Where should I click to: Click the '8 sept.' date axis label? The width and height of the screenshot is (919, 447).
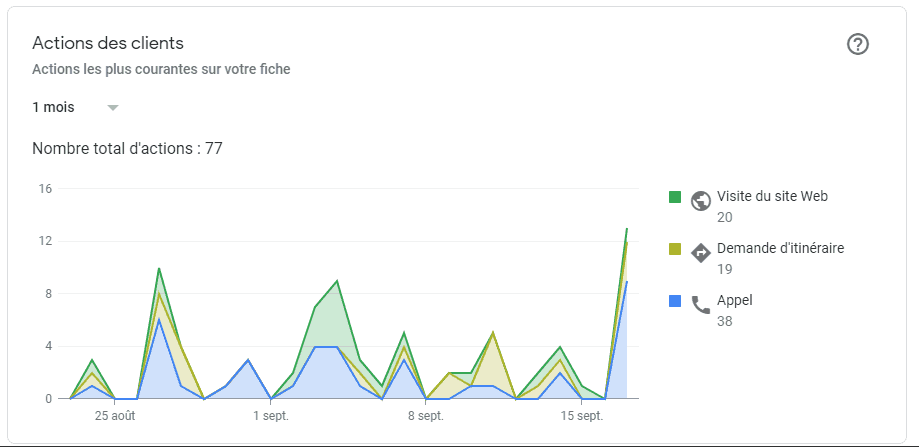point(426,415)
